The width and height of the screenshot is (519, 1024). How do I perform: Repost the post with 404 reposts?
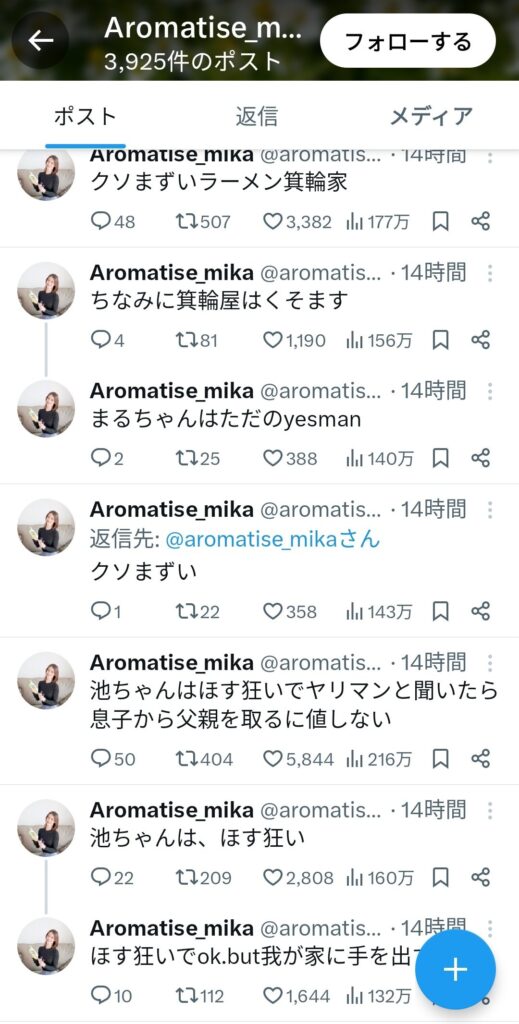(204, 759)
